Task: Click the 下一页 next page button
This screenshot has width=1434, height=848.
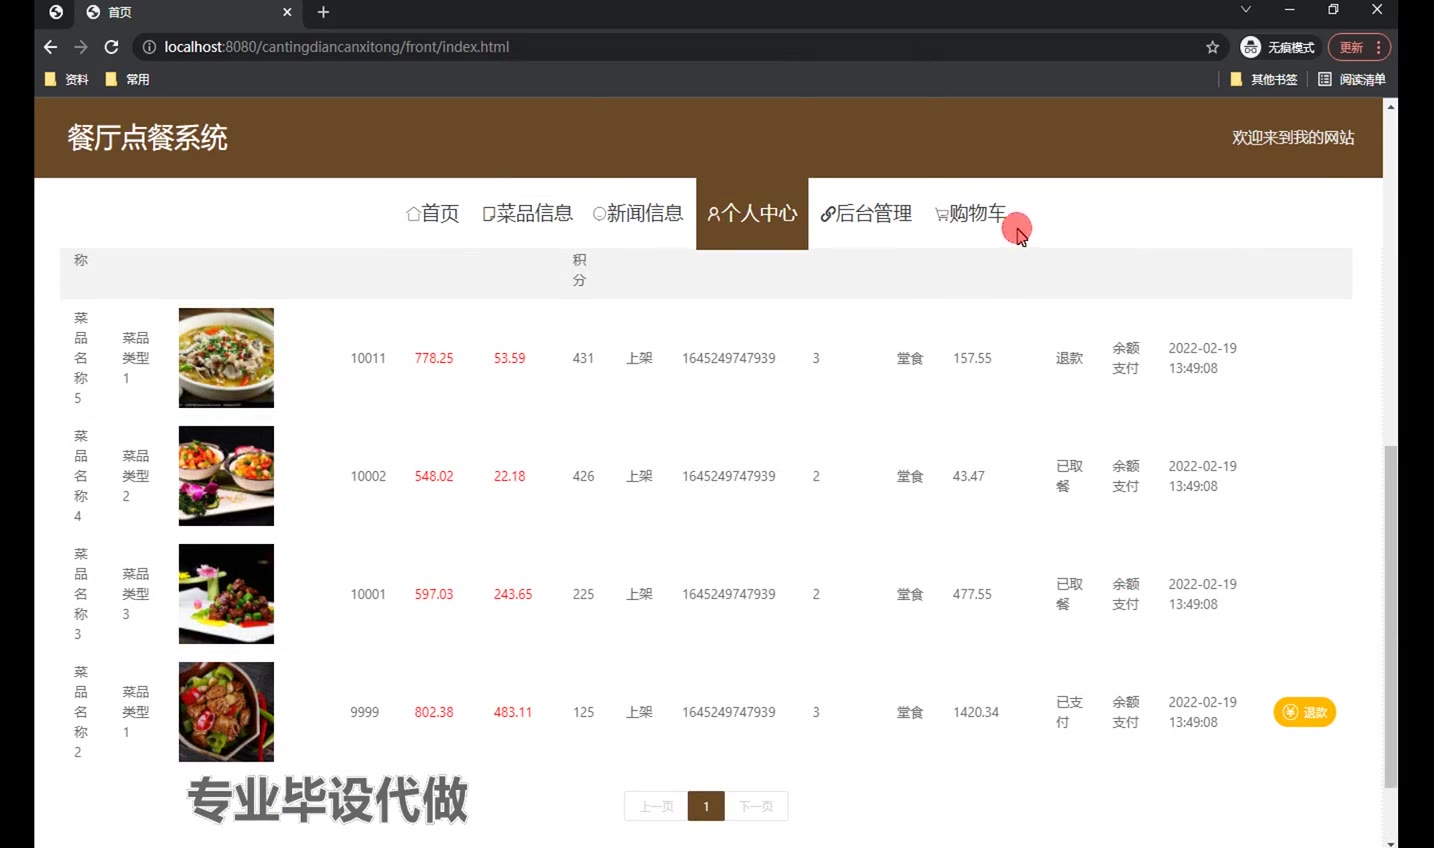Action: pos(756,806)
